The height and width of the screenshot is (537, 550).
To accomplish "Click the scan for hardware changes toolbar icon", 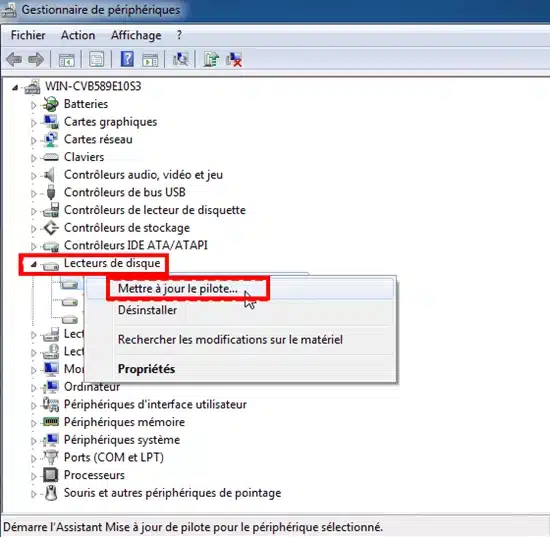I will [181, 59].
